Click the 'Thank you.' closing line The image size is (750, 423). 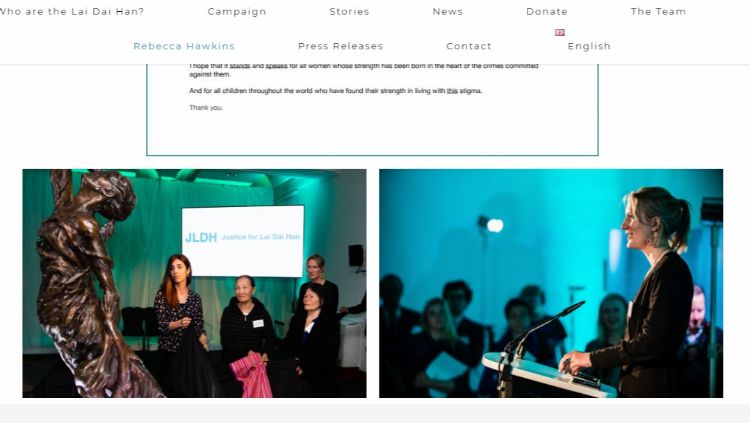click(206, 108)
